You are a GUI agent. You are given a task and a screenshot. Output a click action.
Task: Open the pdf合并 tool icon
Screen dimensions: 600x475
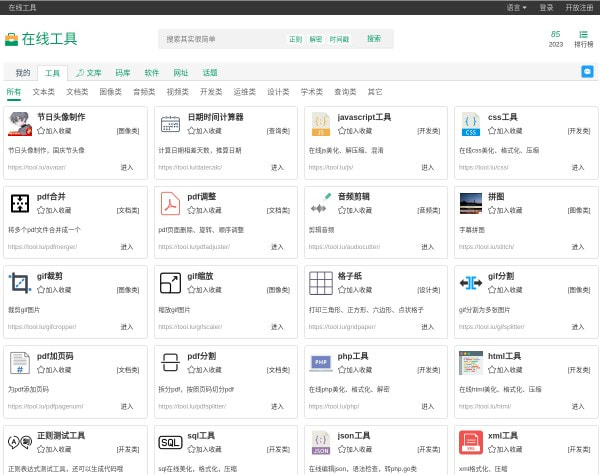point(20,203)
